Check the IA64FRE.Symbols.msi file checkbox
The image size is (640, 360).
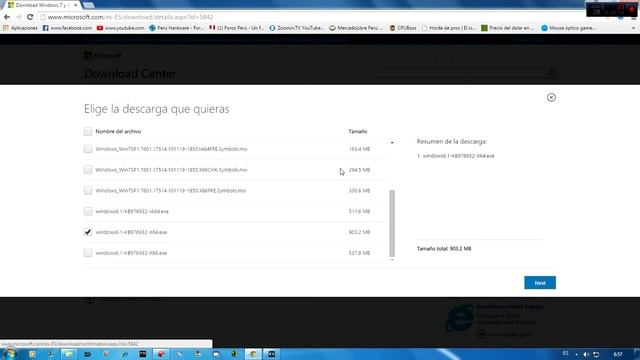[88, 149]
